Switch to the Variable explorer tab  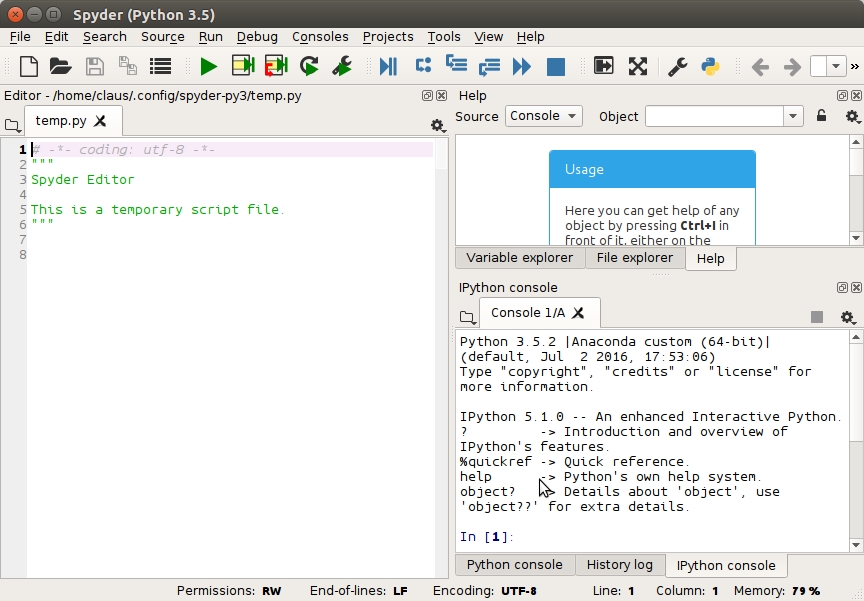520,258
